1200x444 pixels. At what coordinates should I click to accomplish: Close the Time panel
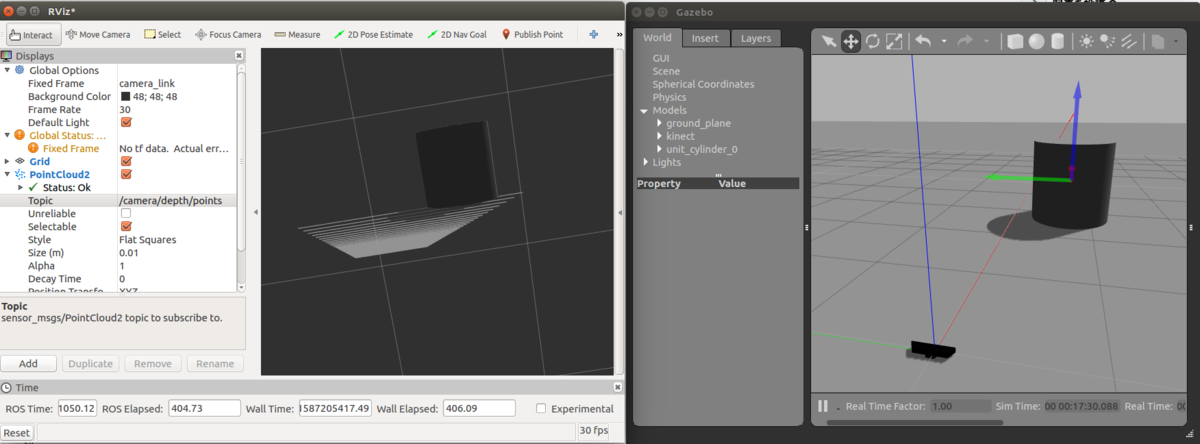click(x=617, y=387)
